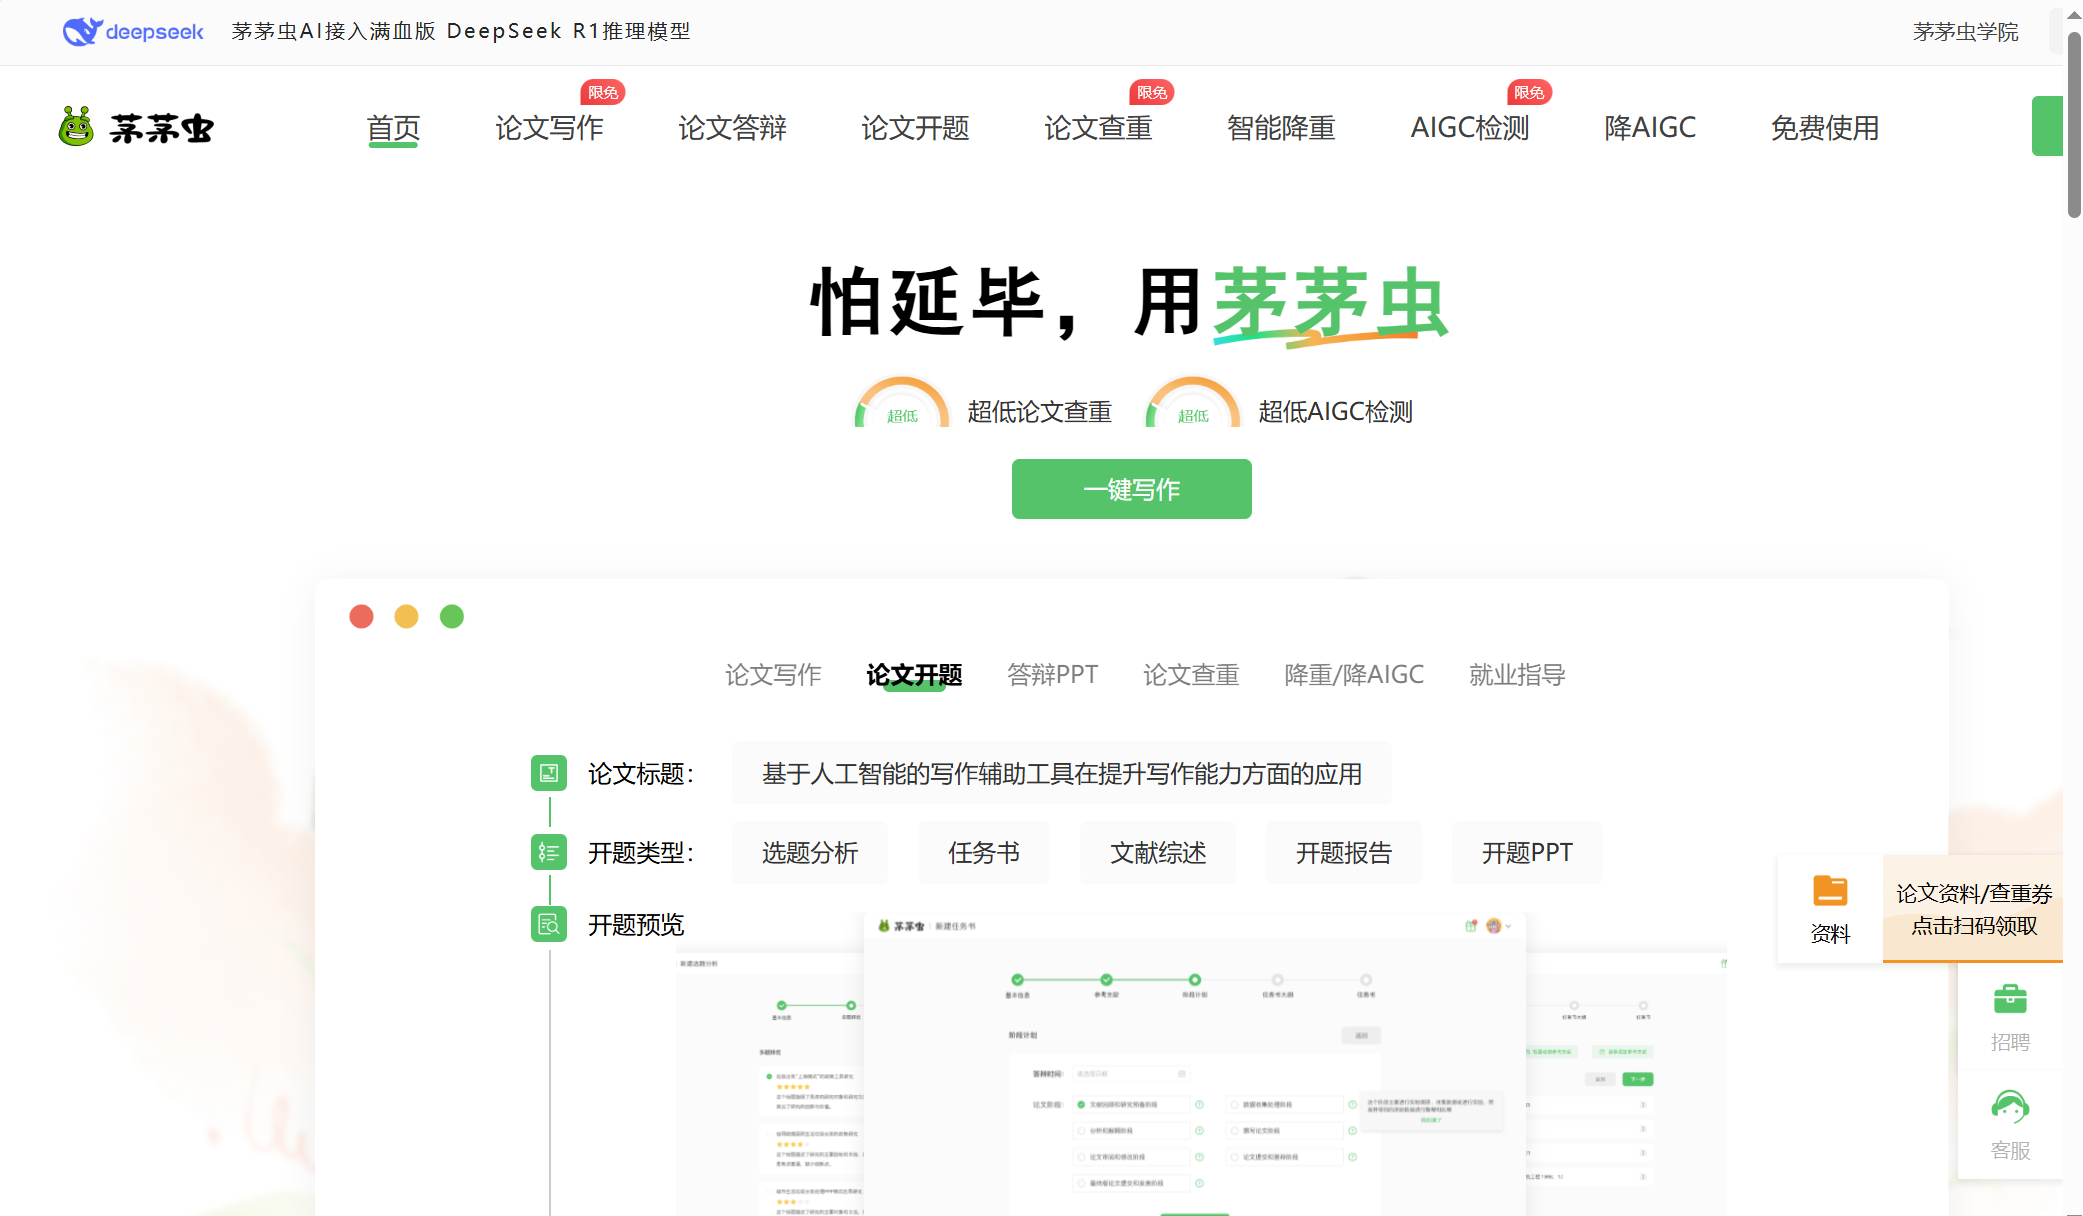Click the yellow window dot
This screenshot has width=2083, height=1216.
406,616
